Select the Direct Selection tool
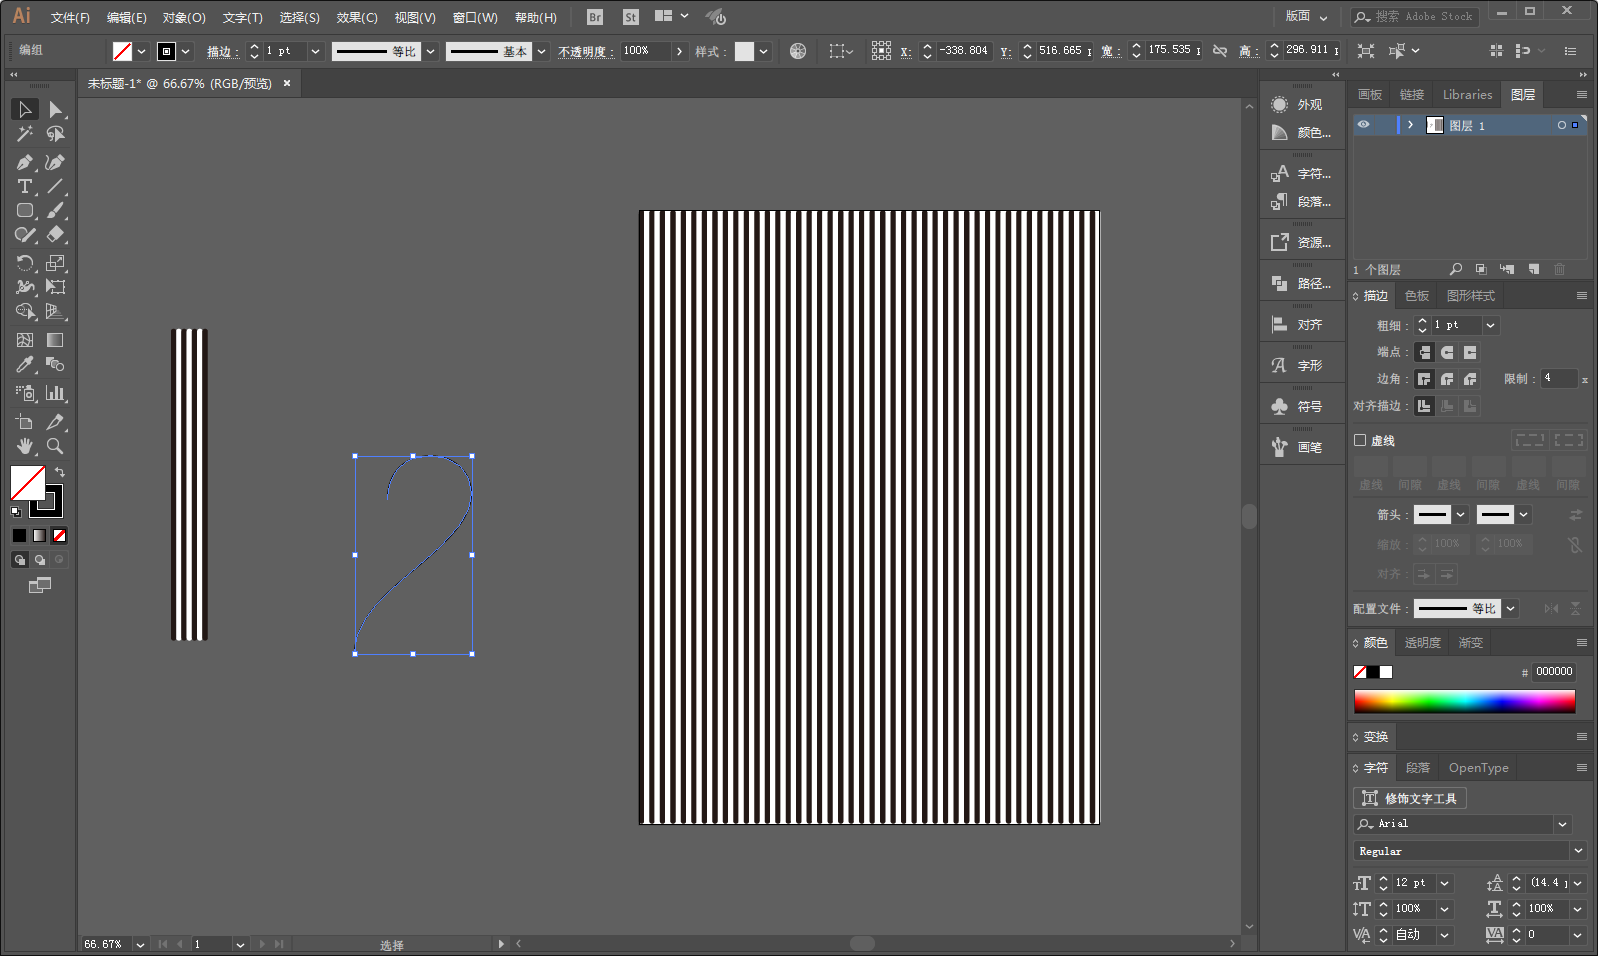1598x956 pixels. click(x=56, y=109)
